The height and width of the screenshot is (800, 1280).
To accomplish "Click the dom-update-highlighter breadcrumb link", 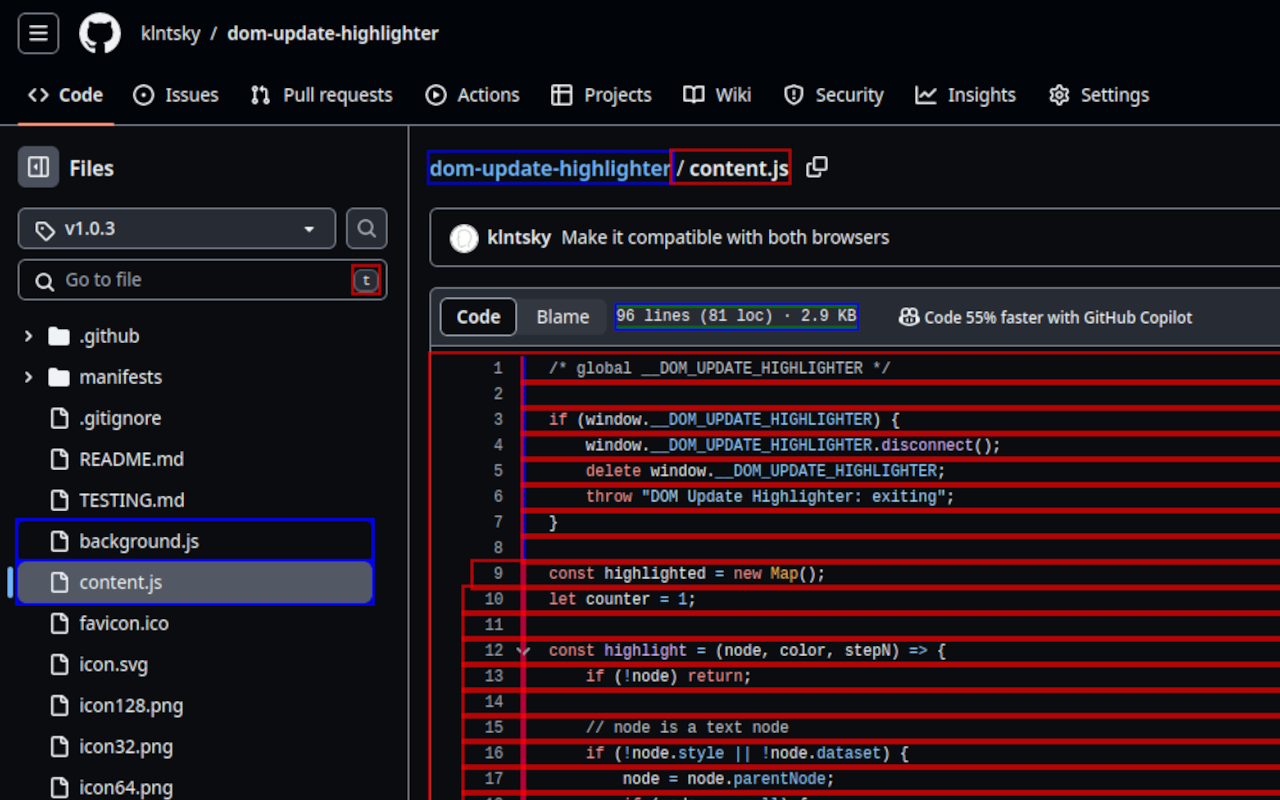I will [x=548, y=168].
